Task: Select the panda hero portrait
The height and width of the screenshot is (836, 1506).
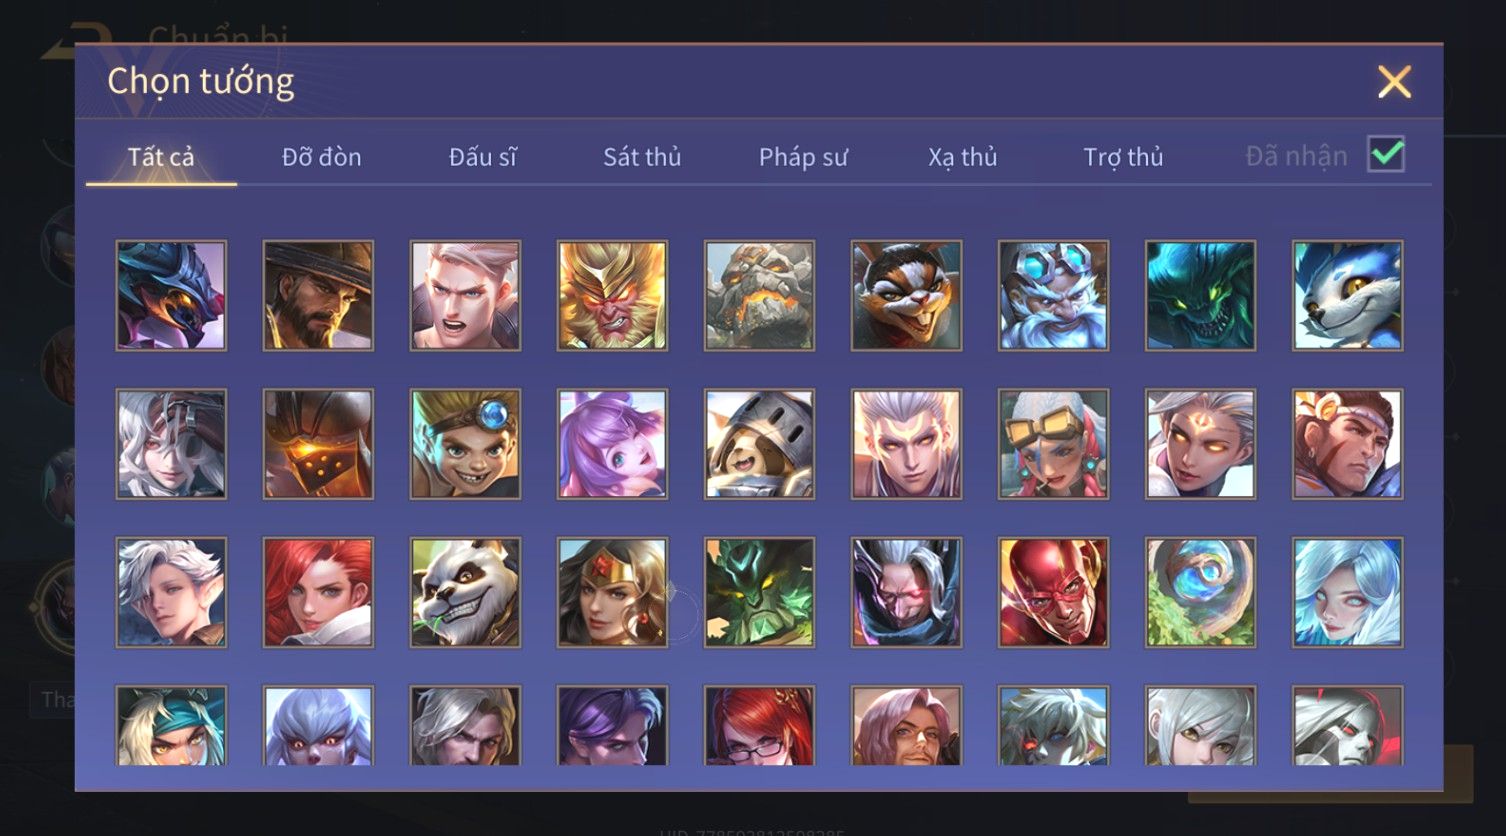Action: point(465,593)
